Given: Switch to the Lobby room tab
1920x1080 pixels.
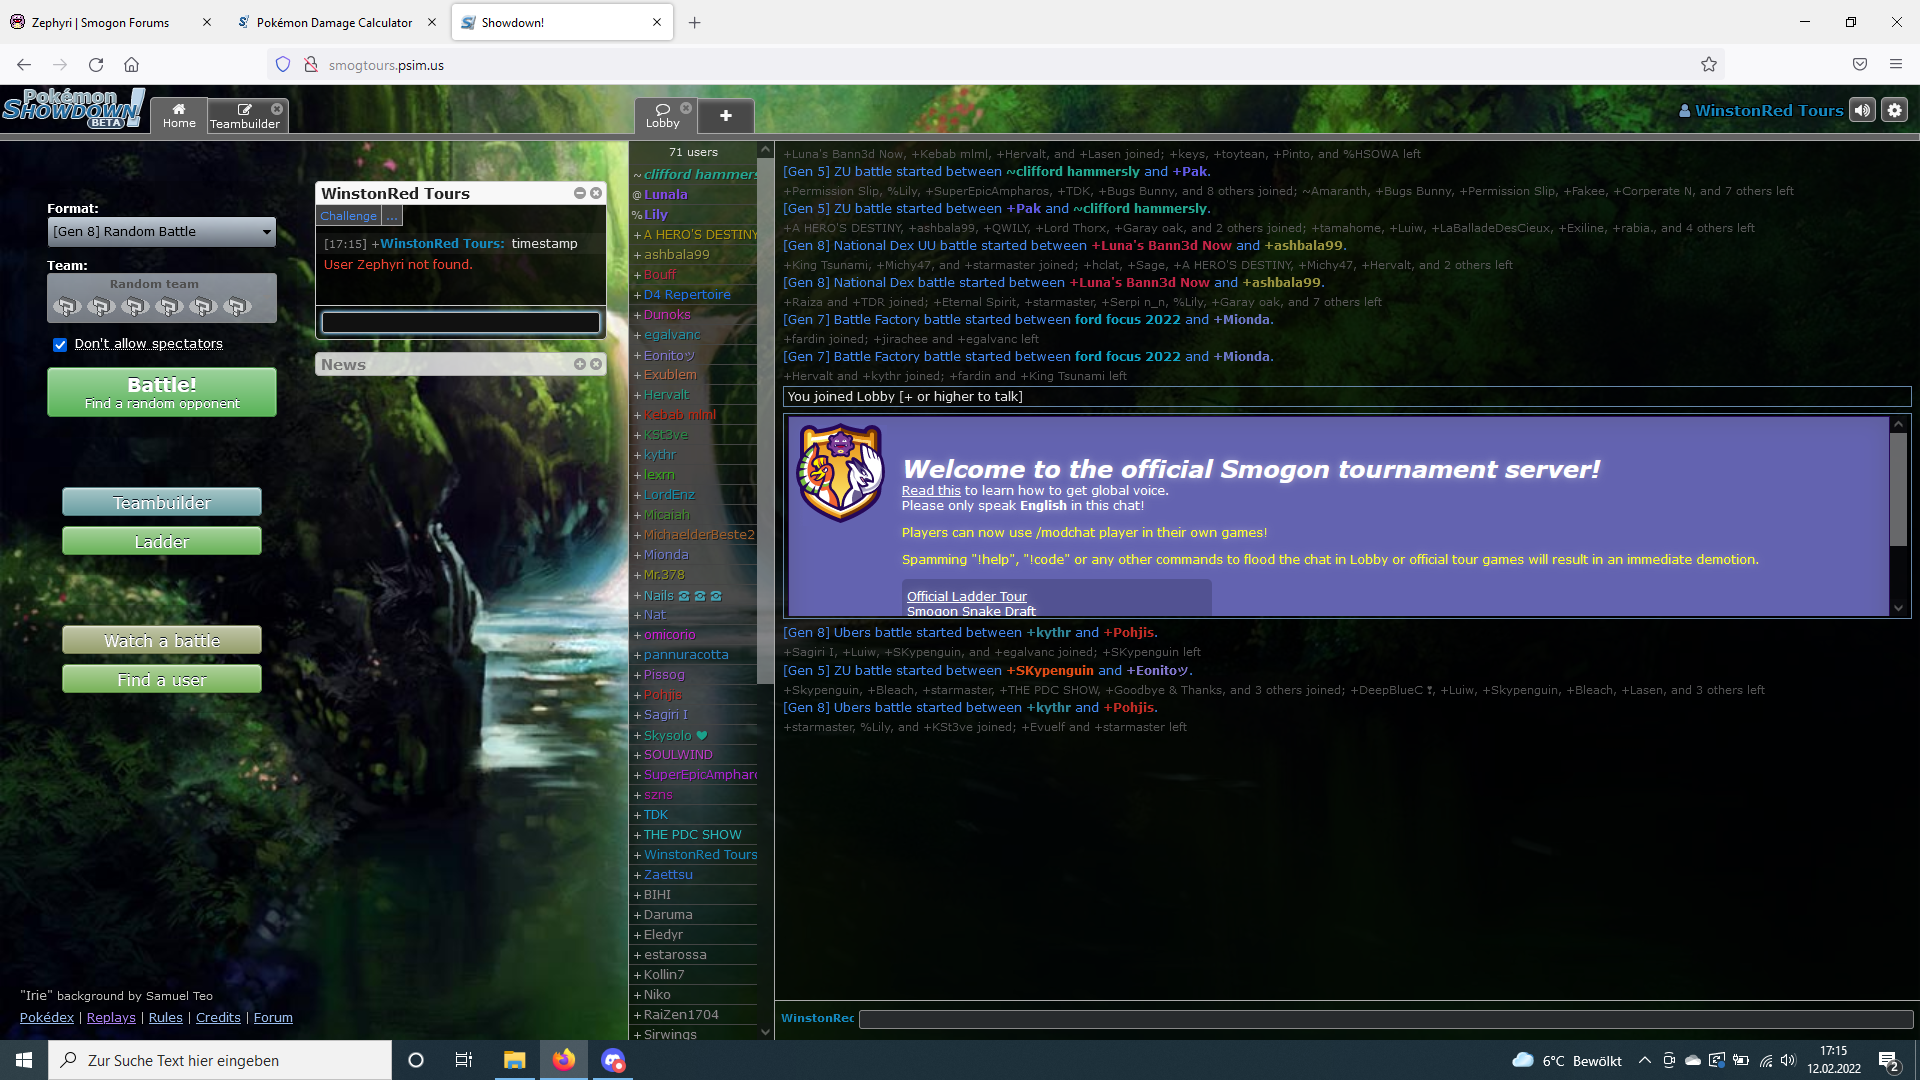Looking at the screenshot, I should (663, 115).
